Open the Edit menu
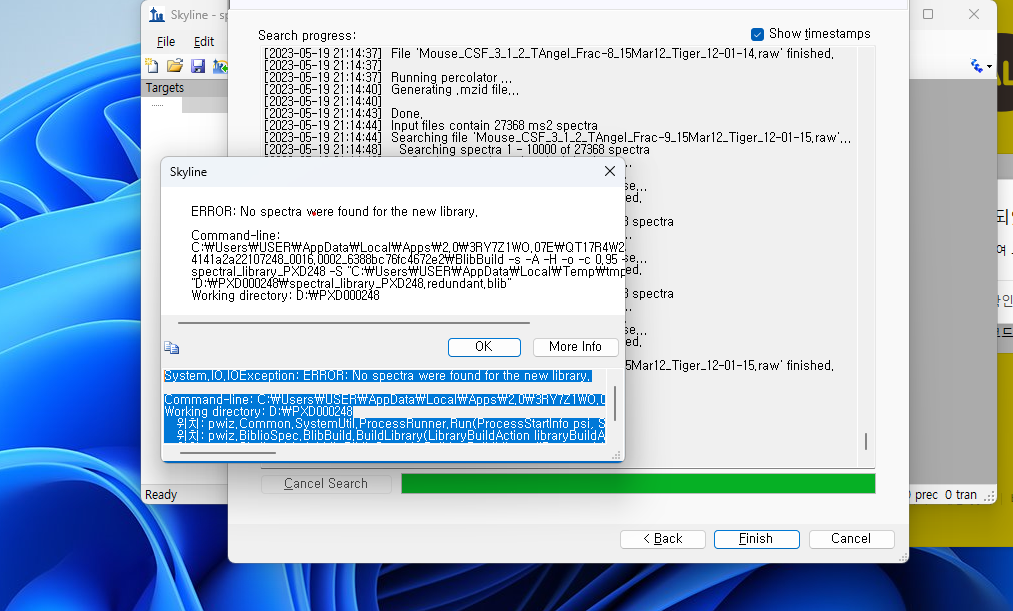Viewport: 1013px width, 611px height. [204, 42]
